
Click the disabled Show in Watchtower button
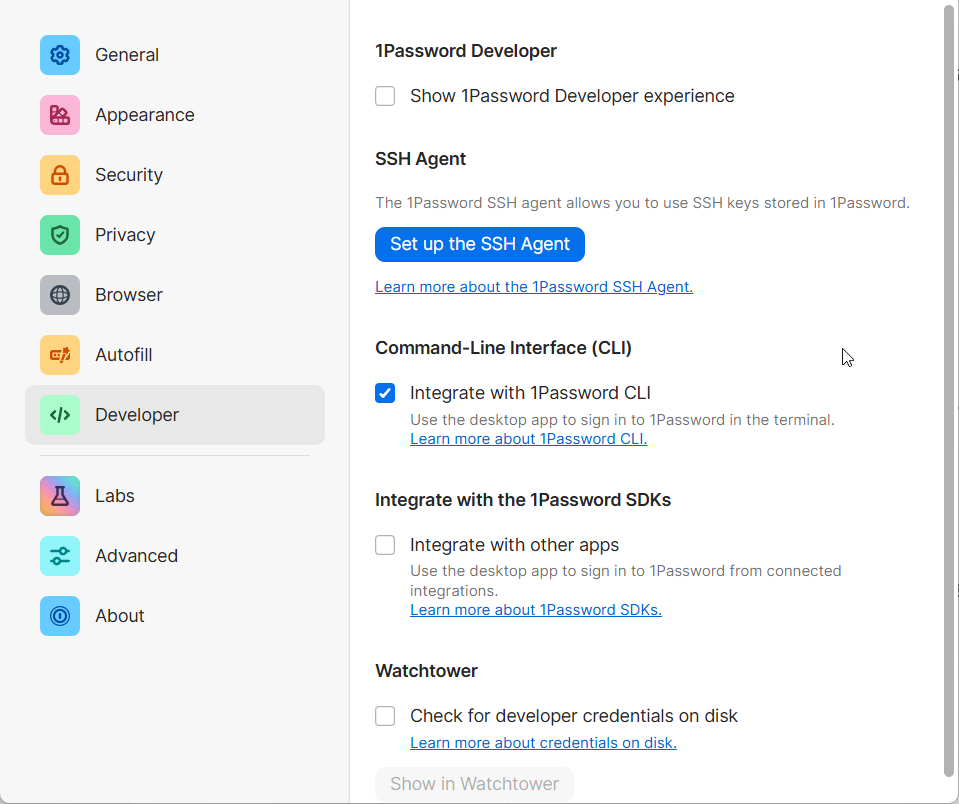[475, 784]
